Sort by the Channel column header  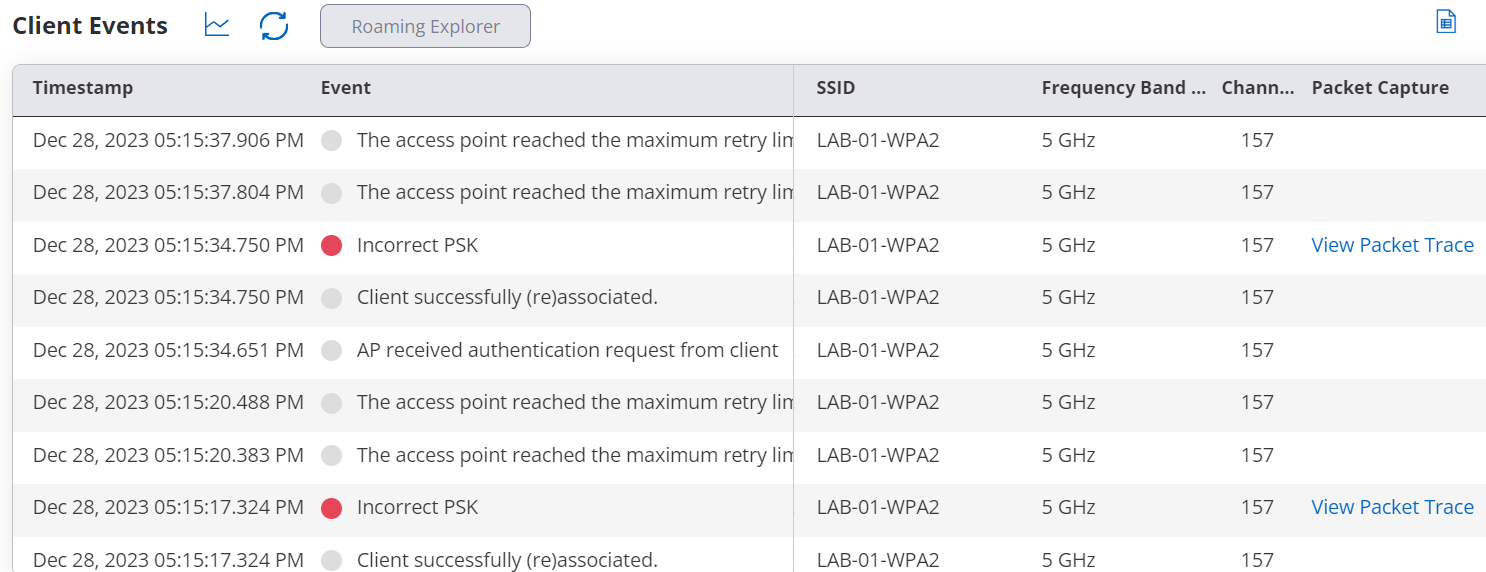(x=1257, y=88)
